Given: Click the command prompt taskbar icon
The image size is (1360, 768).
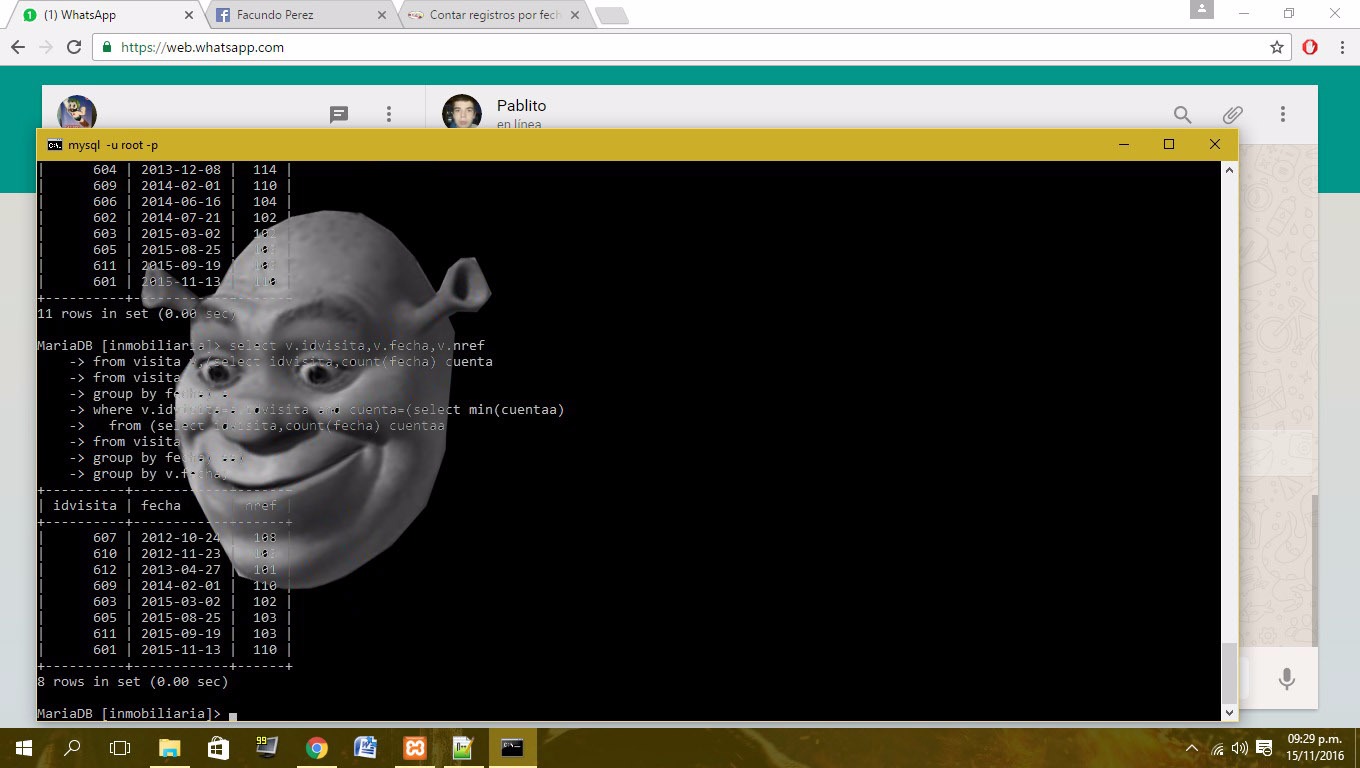Looking at the screenshot, I should [x=512, y=748].
